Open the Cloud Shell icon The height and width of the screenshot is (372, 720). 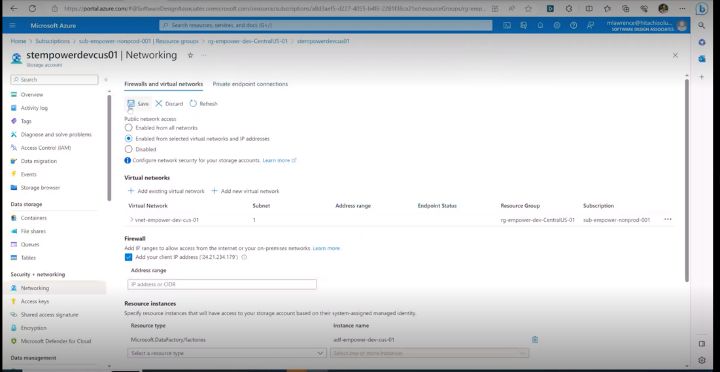click(507, 26)
